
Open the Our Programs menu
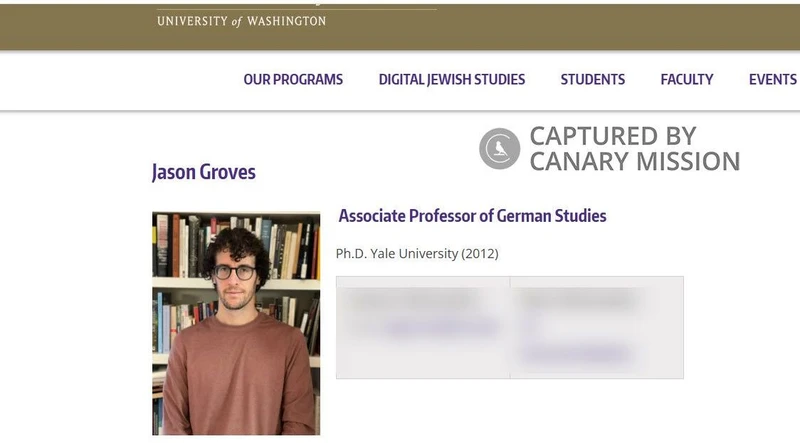click(x=293, y=80)
